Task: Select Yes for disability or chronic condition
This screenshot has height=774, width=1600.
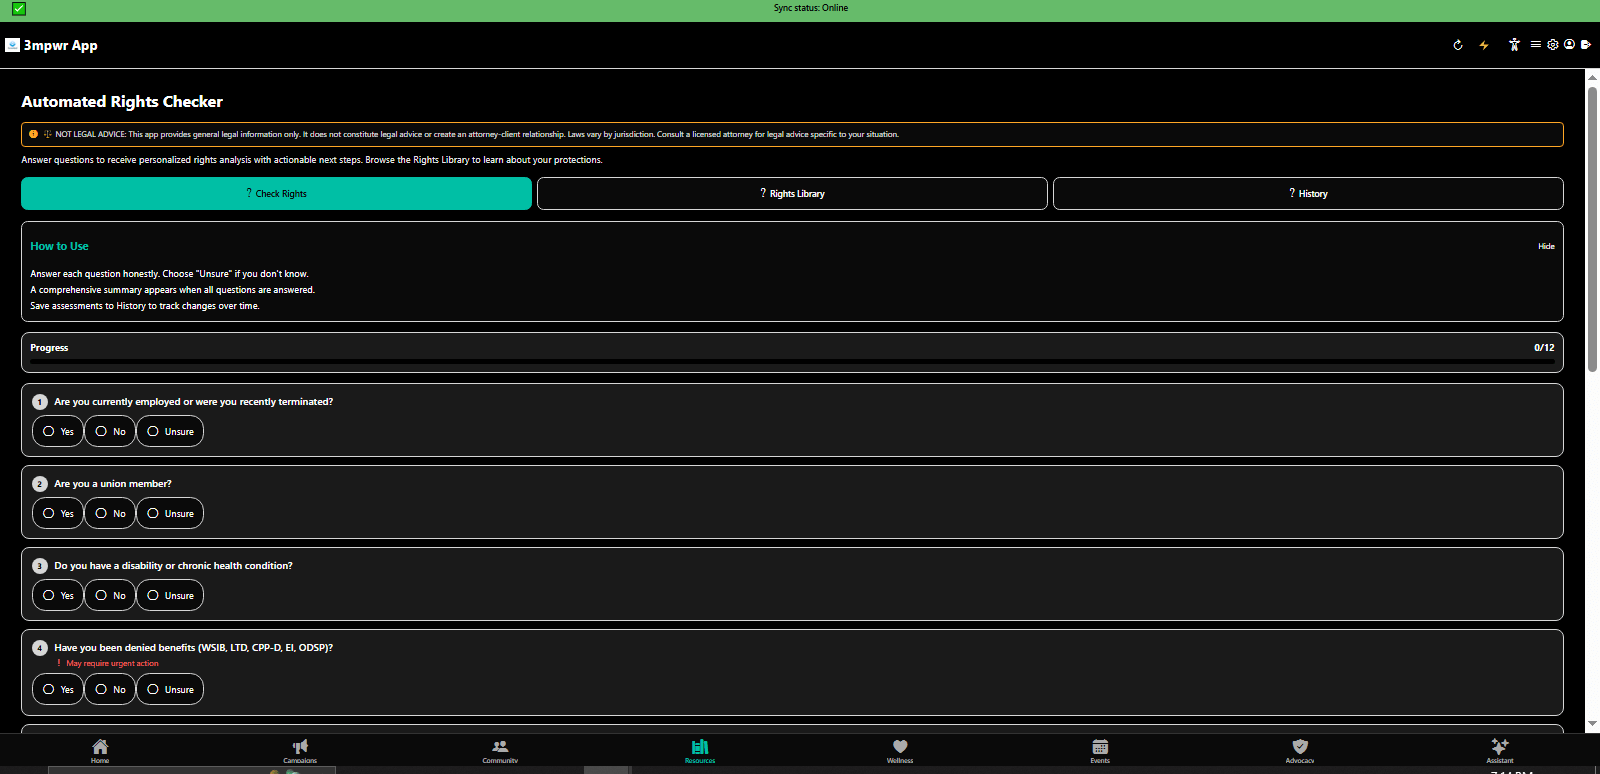Action: (x=58, y=595)
